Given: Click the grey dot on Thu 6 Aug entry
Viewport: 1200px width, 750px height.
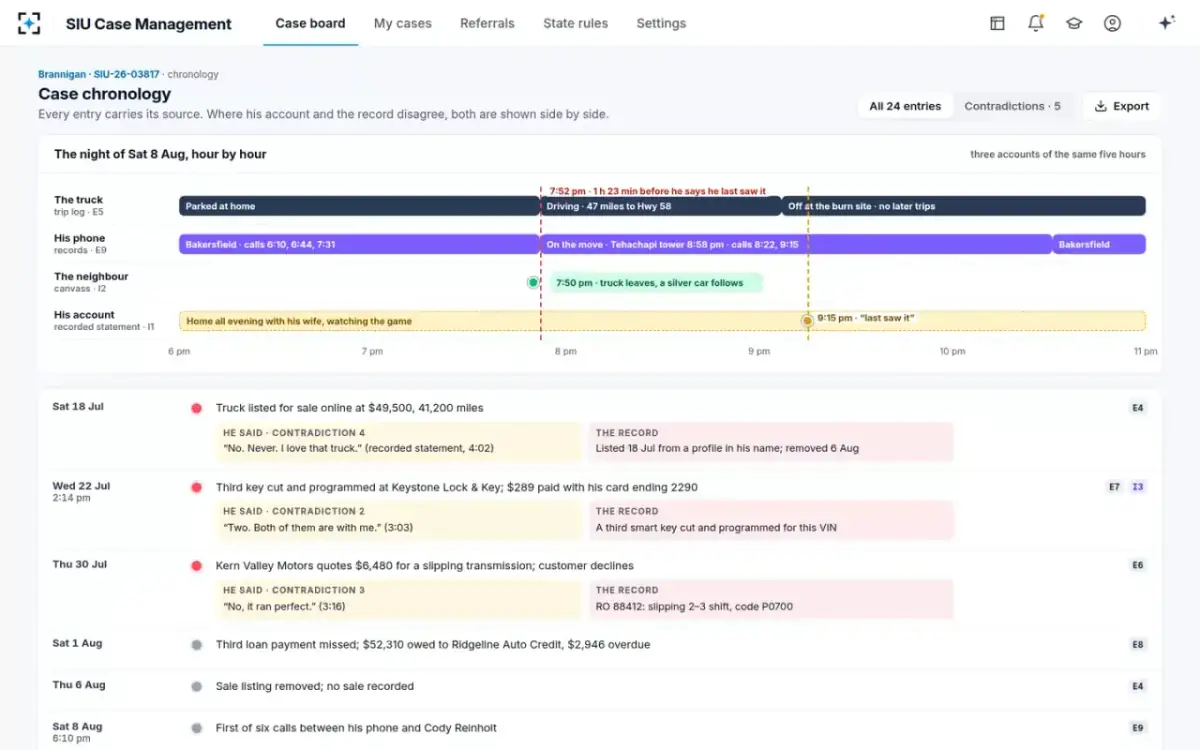Looking at the screenshot, I should pyautogui.click(x=196, y=687).
